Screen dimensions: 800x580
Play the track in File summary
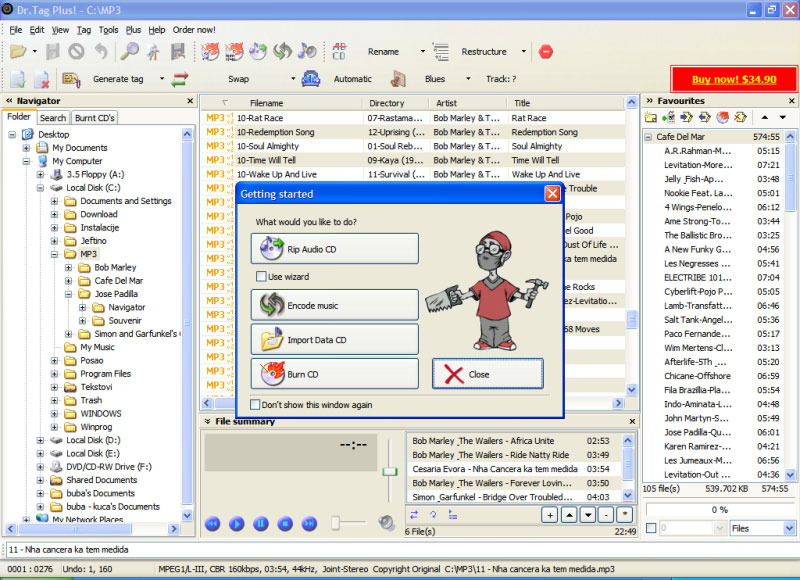click(x=236, y=523)
